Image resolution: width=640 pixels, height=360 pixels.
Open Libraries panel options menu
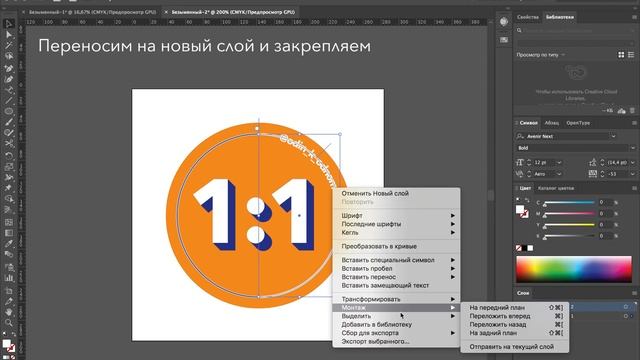[634, 17]
